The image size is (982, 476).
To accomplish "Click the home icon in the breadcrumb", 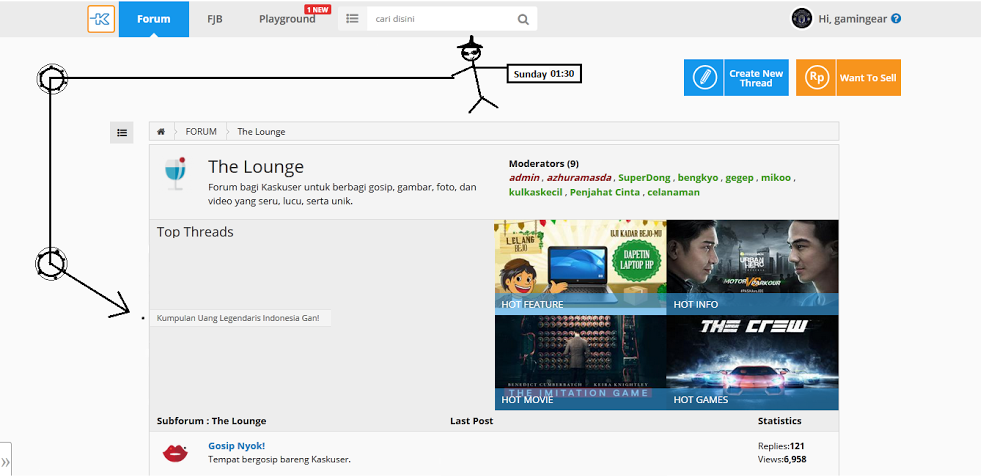I will click(x=161, y=132).
